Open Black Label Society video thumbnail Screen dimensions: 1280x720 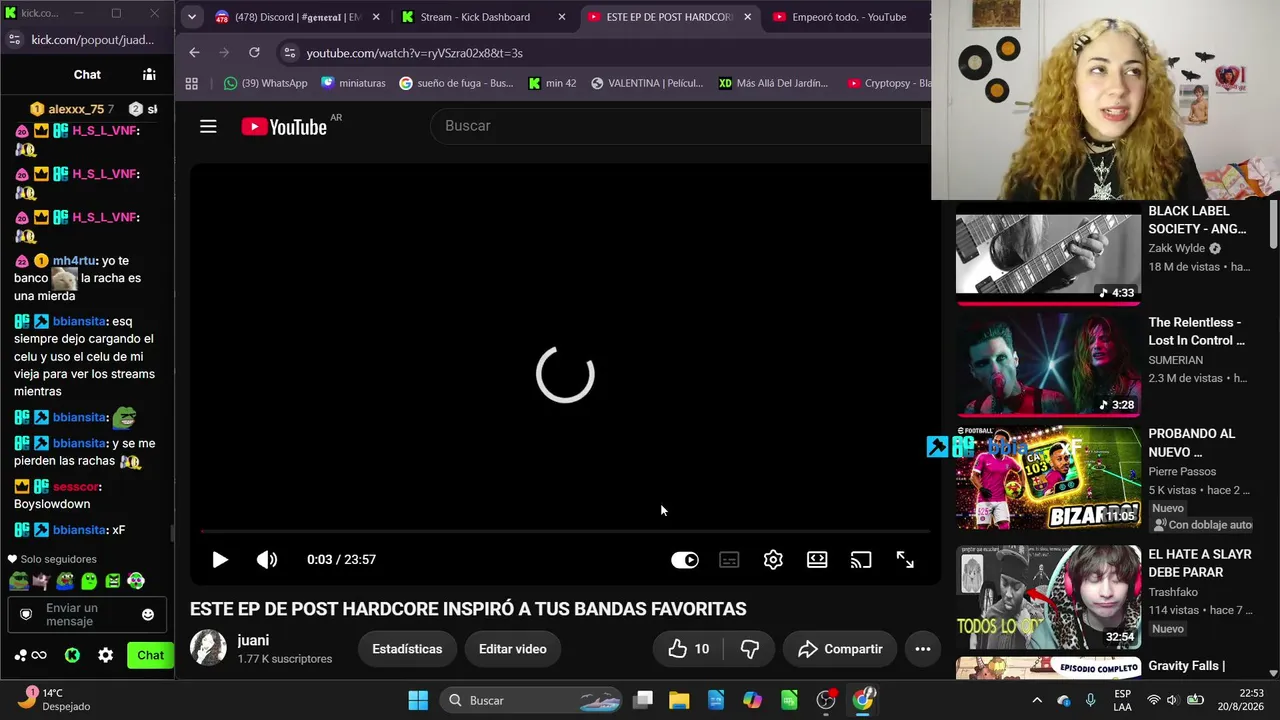[1048, 254]
